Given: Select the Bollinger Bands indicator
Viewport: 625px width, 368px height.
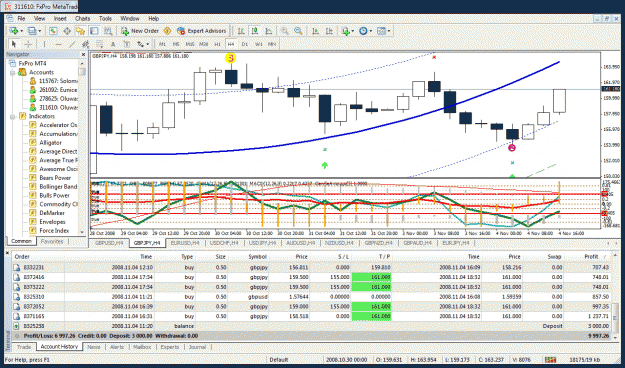Looking at the screenshot, I should coord(58,187).
